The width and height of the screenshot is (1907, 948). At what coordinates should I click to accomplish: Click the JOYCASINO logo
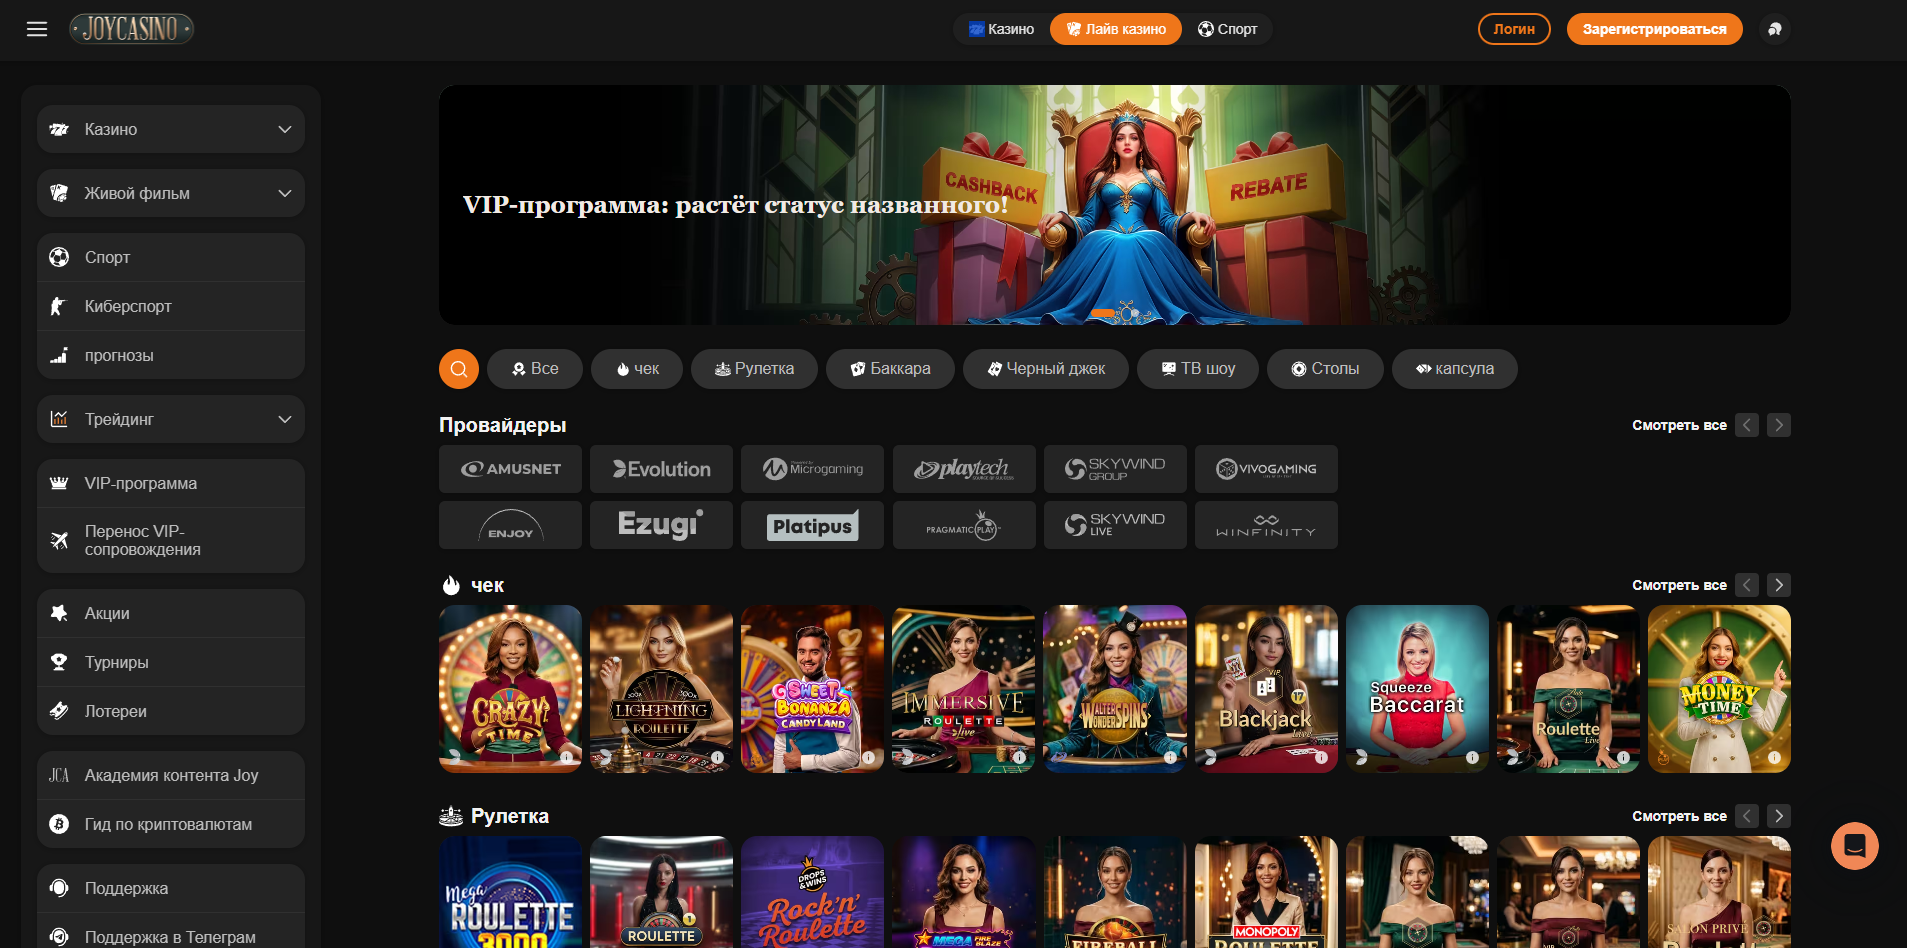tap(131, 29)
